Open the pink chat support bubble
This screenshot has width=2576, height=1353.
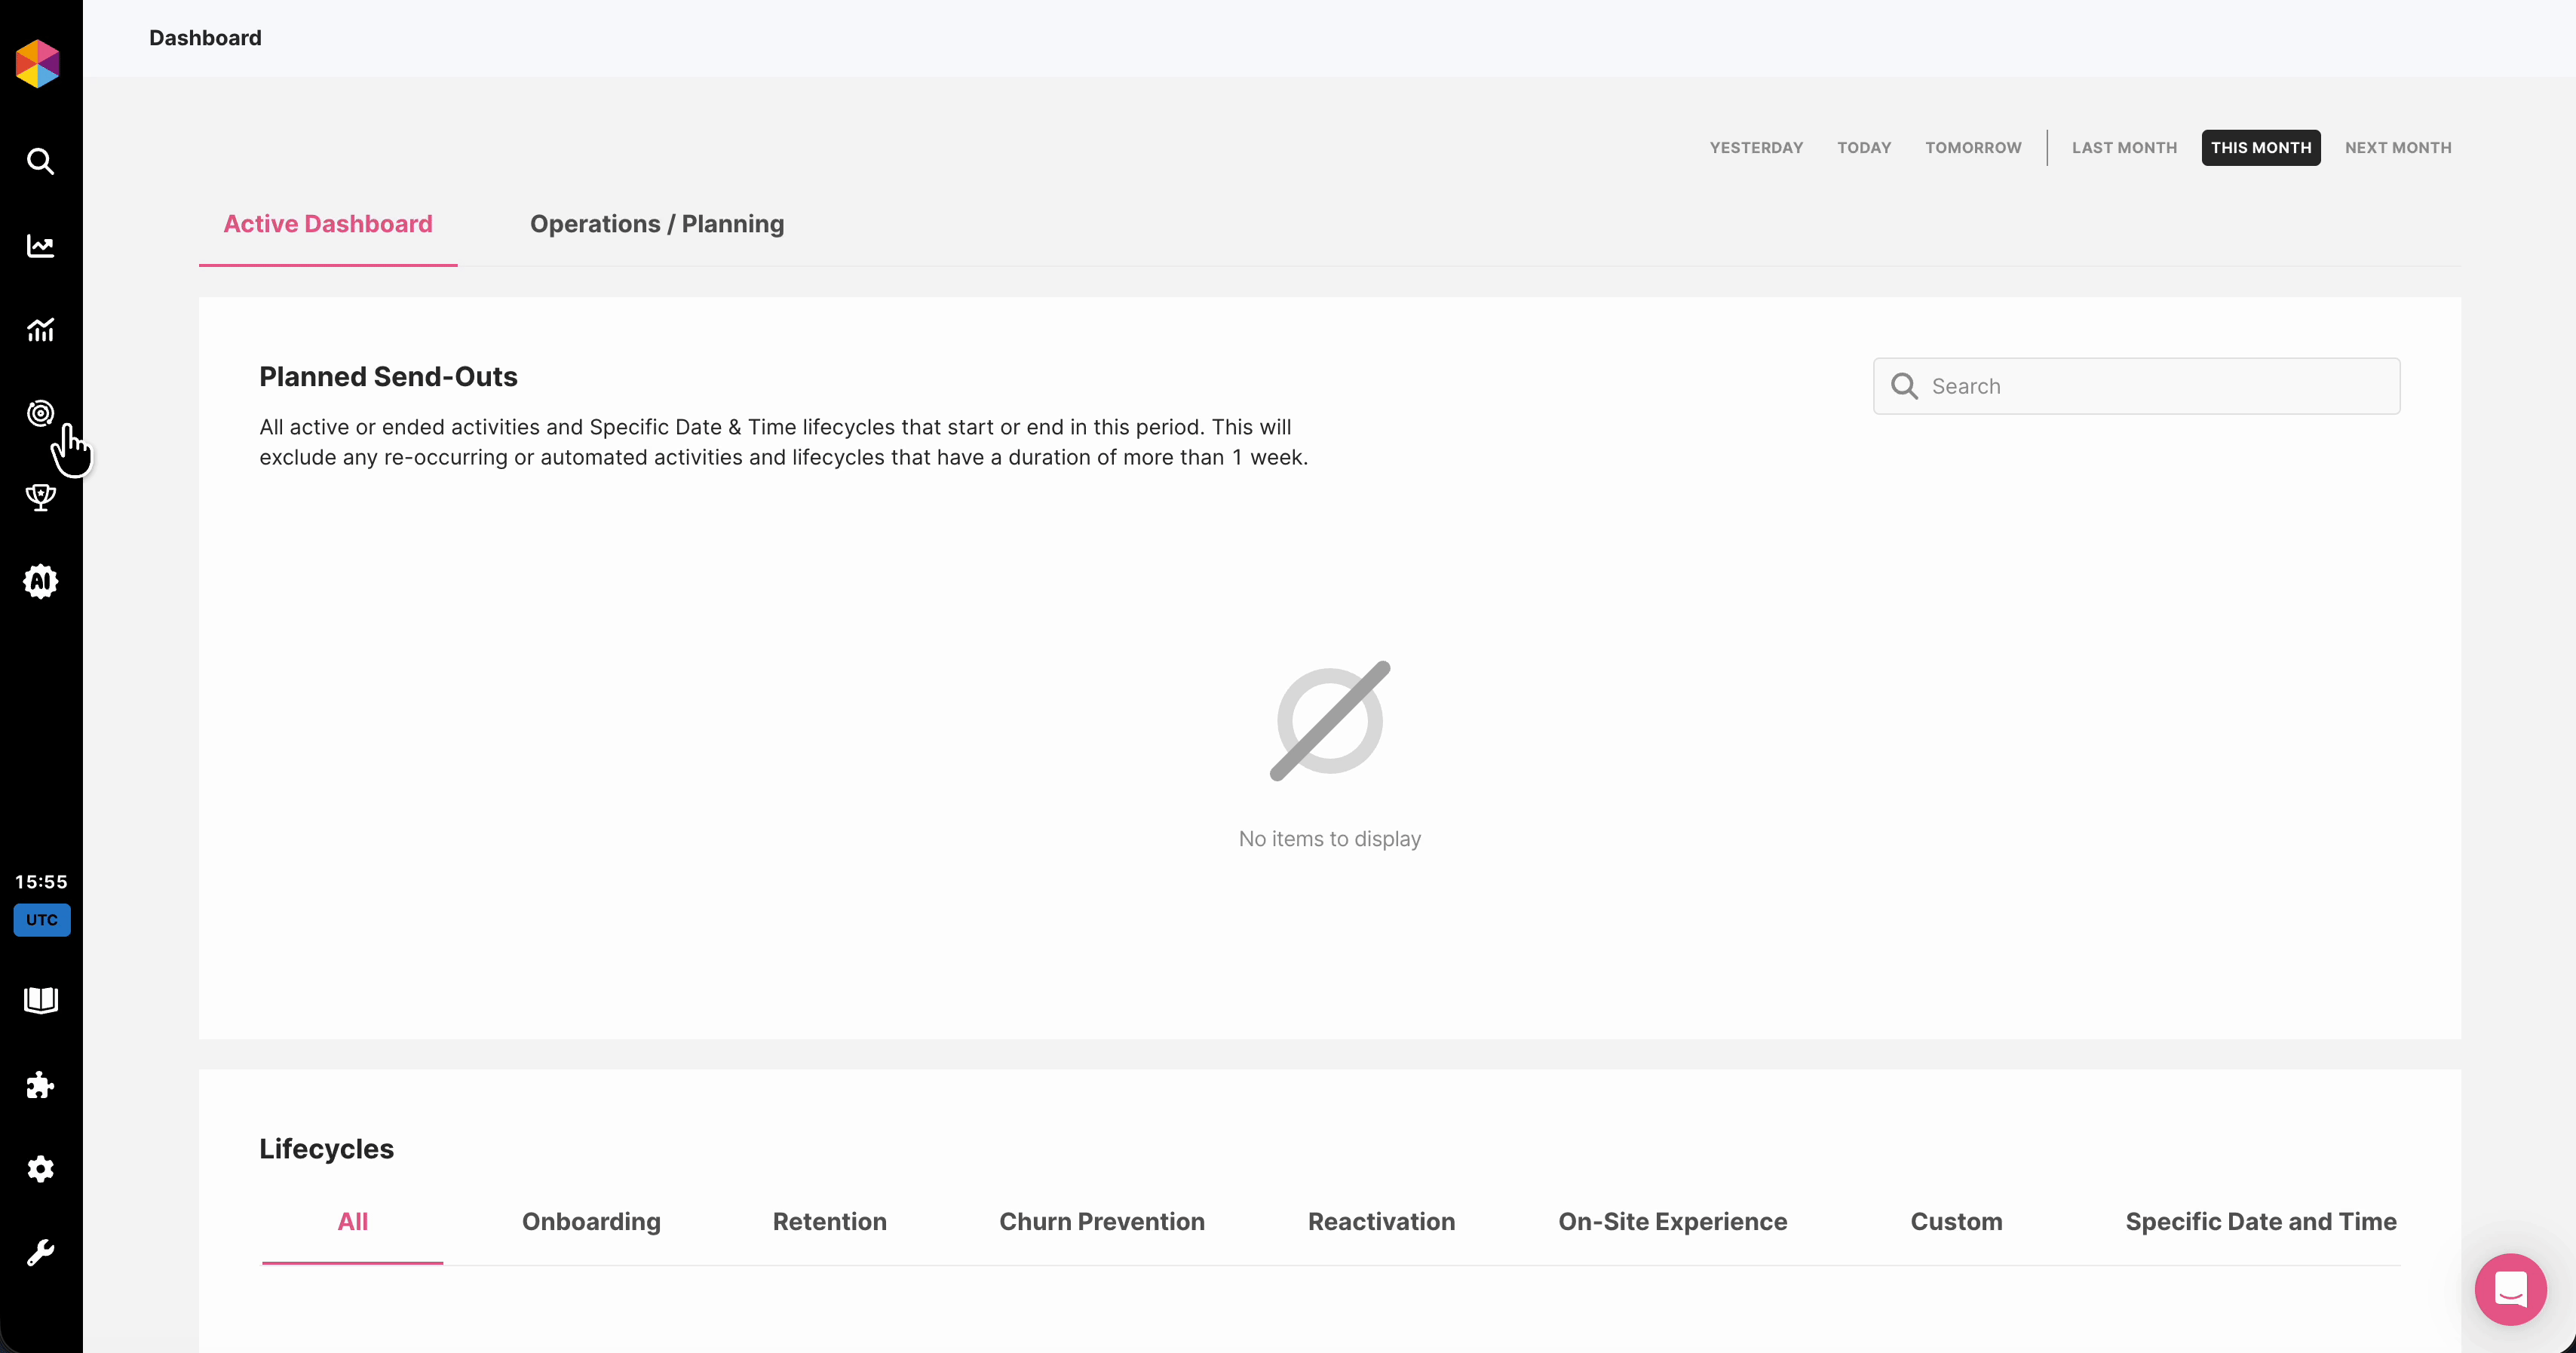[2510, 1289]
